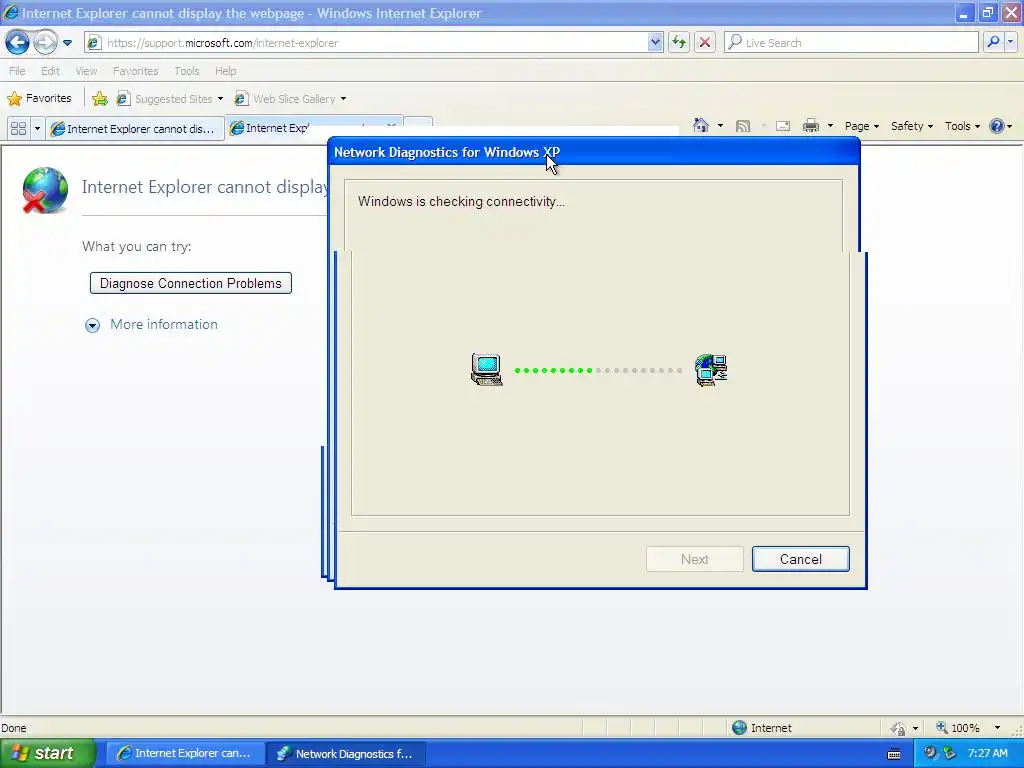Click the globe error icon
The height and width of the screenshot is (768, 1024).
click(44, 190)
